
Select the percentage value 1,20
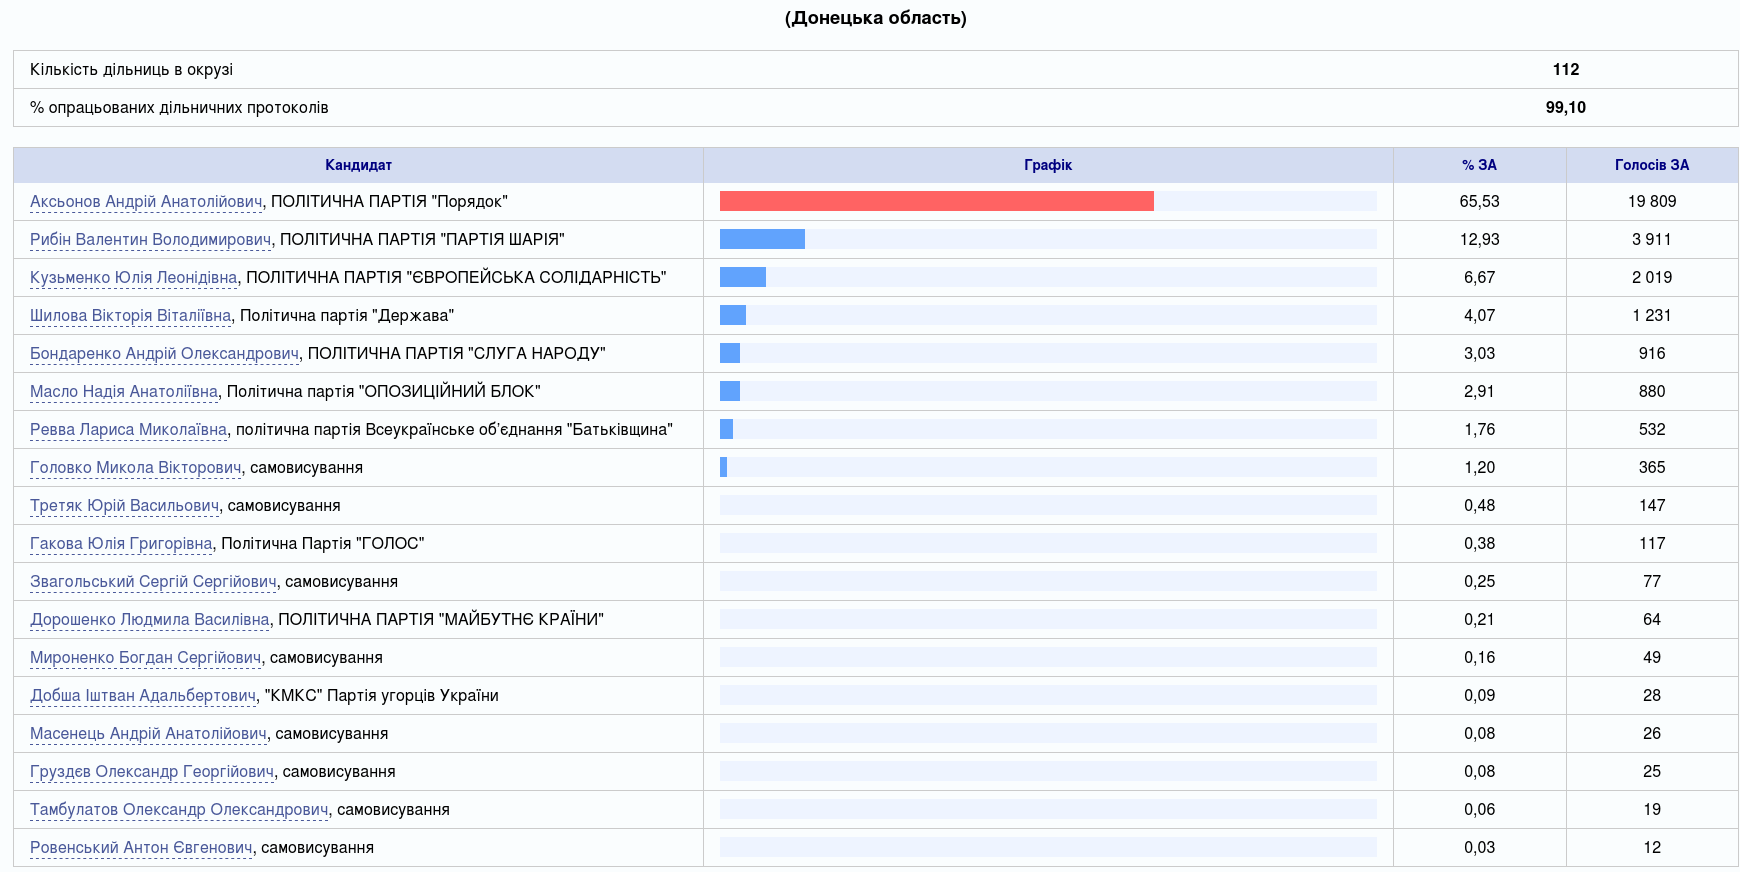point(1479,467)
